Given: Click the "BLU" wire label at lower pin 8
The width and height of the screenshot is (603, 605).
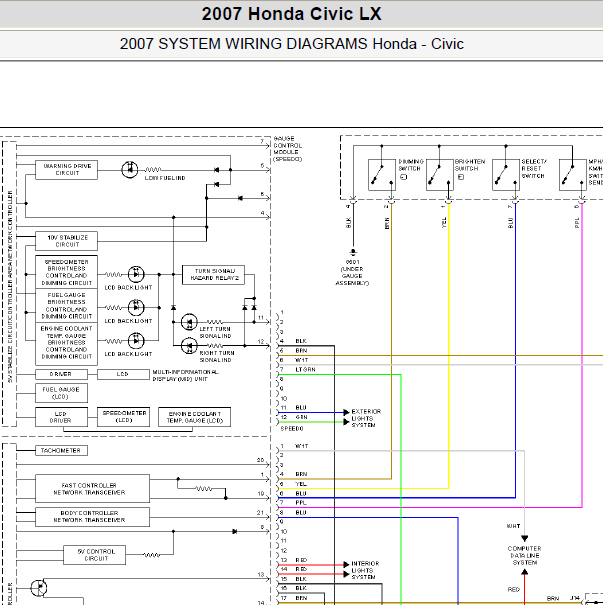Looking at the screenshot, I should (x=301, y=512).
